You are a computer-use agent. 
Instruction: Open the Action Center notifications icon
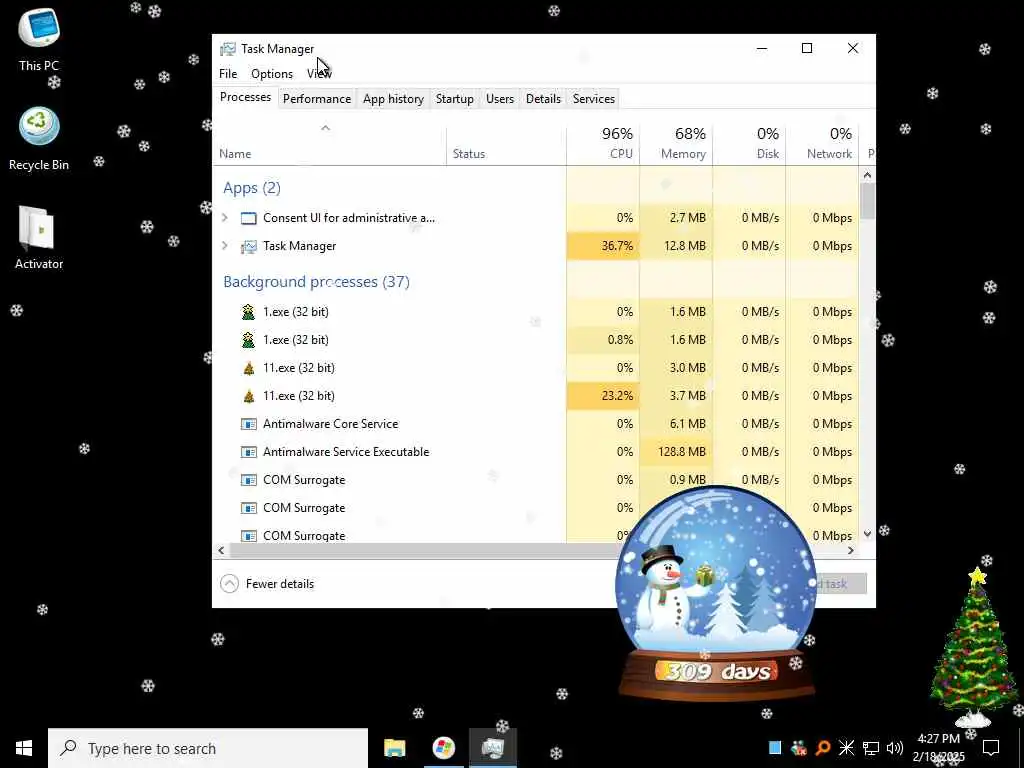991,748
